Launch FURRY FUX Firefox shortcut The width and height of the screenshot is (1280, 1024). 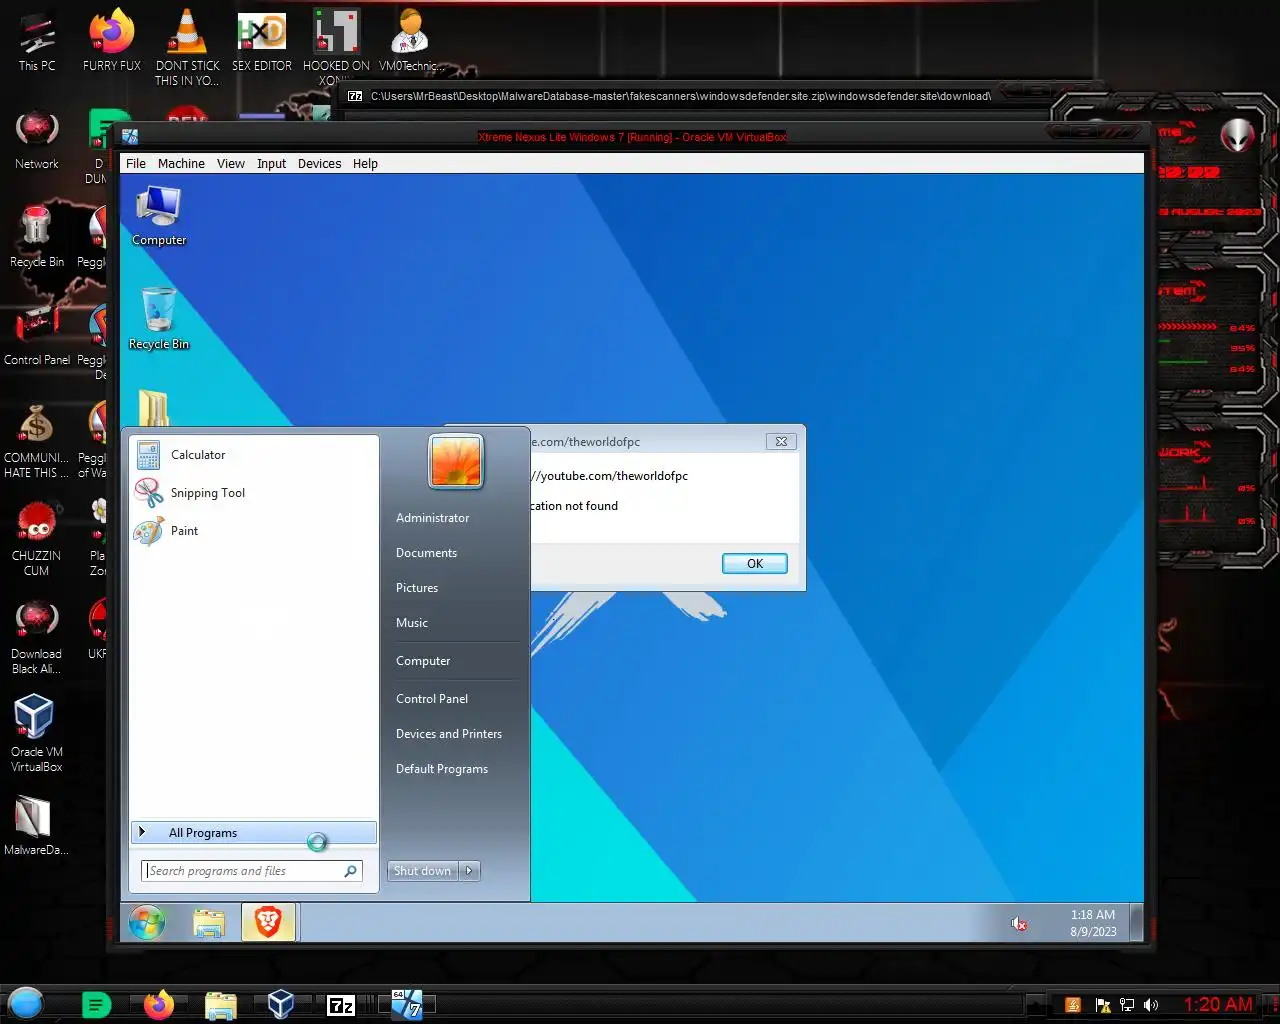point(112,40)
